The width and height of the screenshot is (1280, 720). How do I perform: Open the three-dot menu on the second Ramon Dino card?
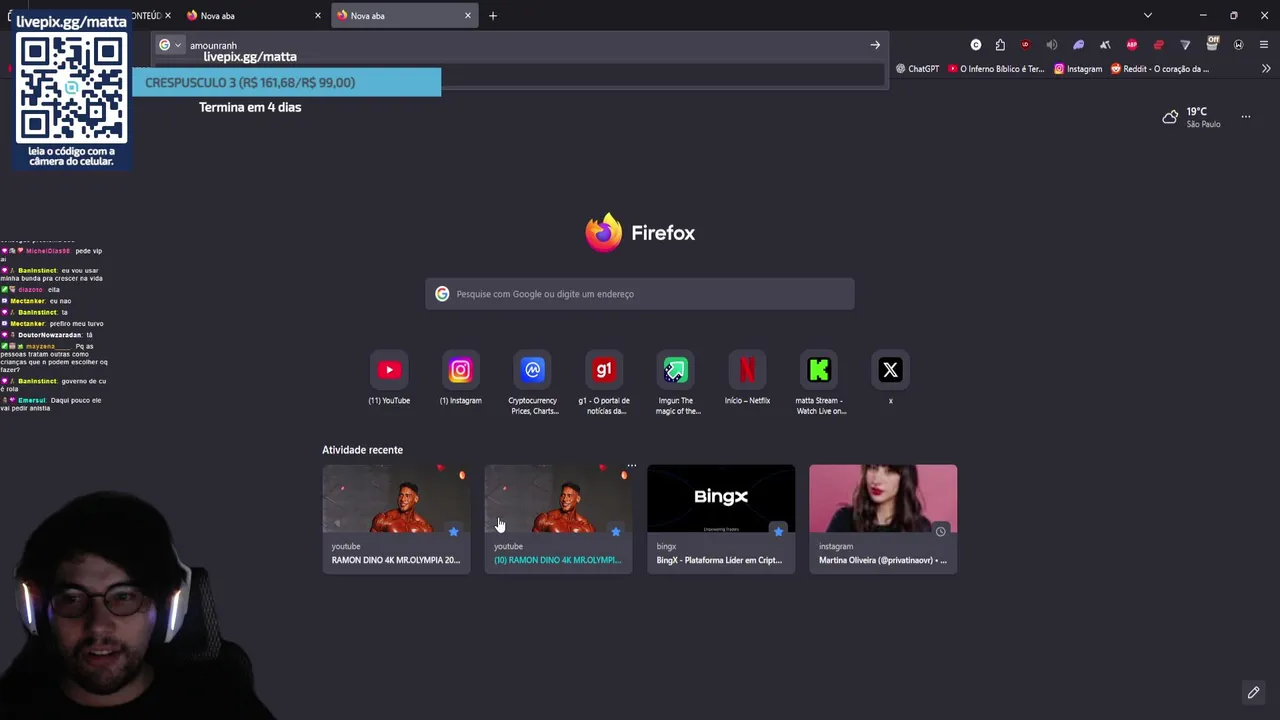[x=631, y=466]
